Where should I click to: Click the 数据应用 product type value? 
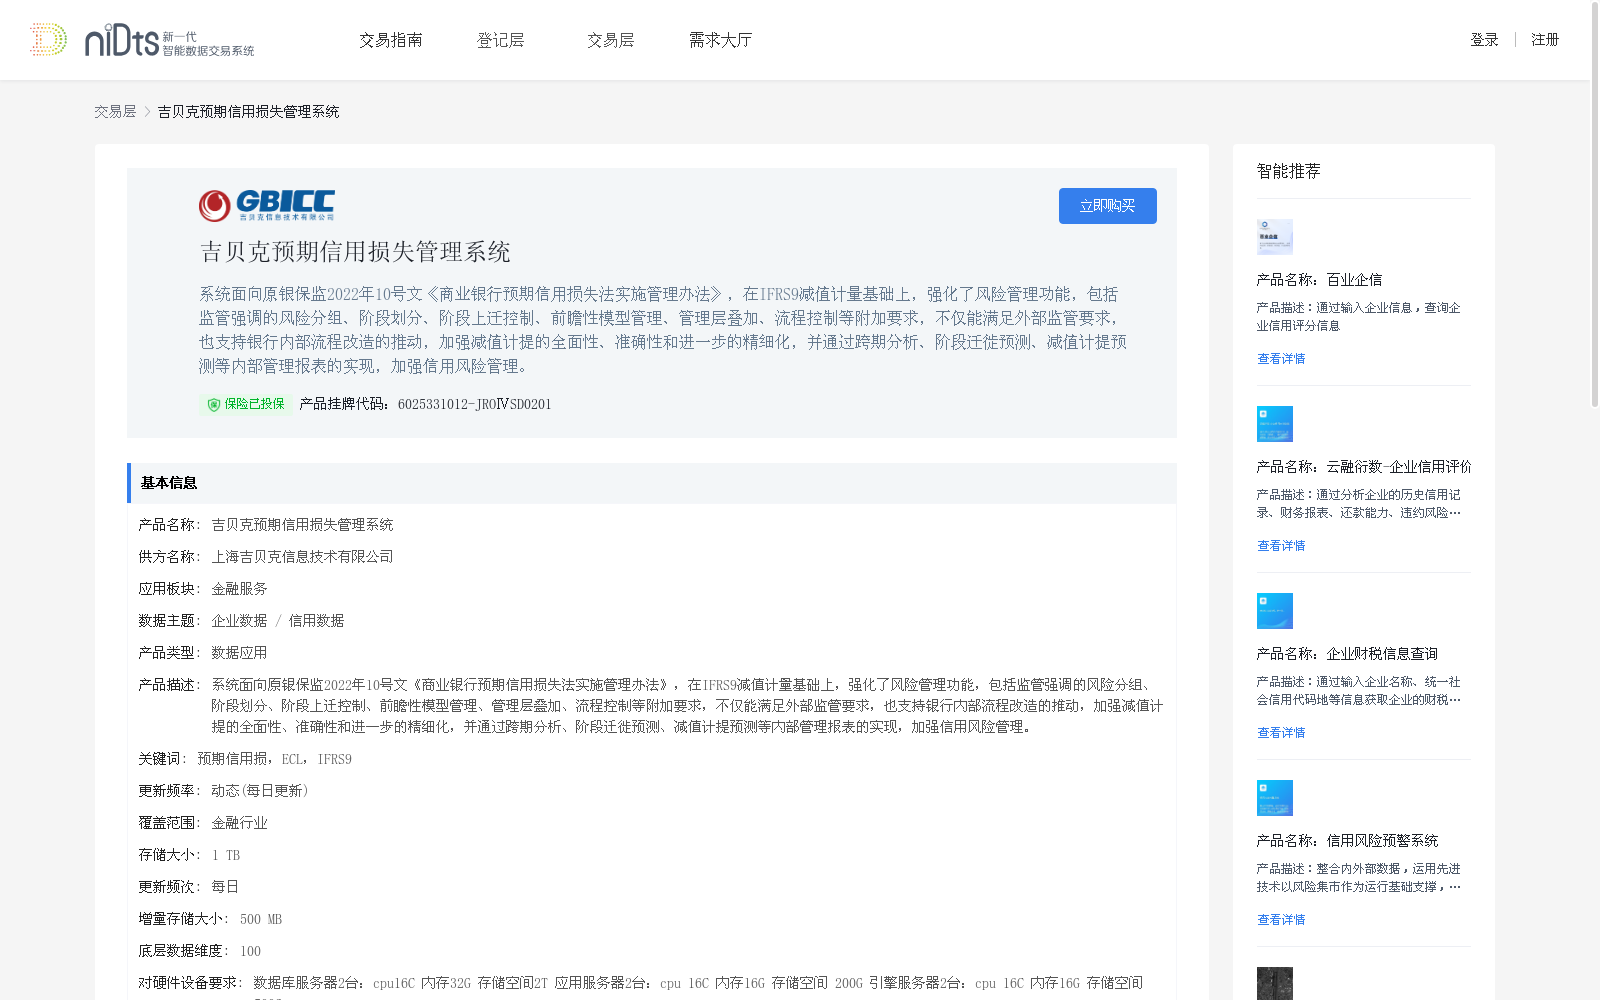coord(239,653)
